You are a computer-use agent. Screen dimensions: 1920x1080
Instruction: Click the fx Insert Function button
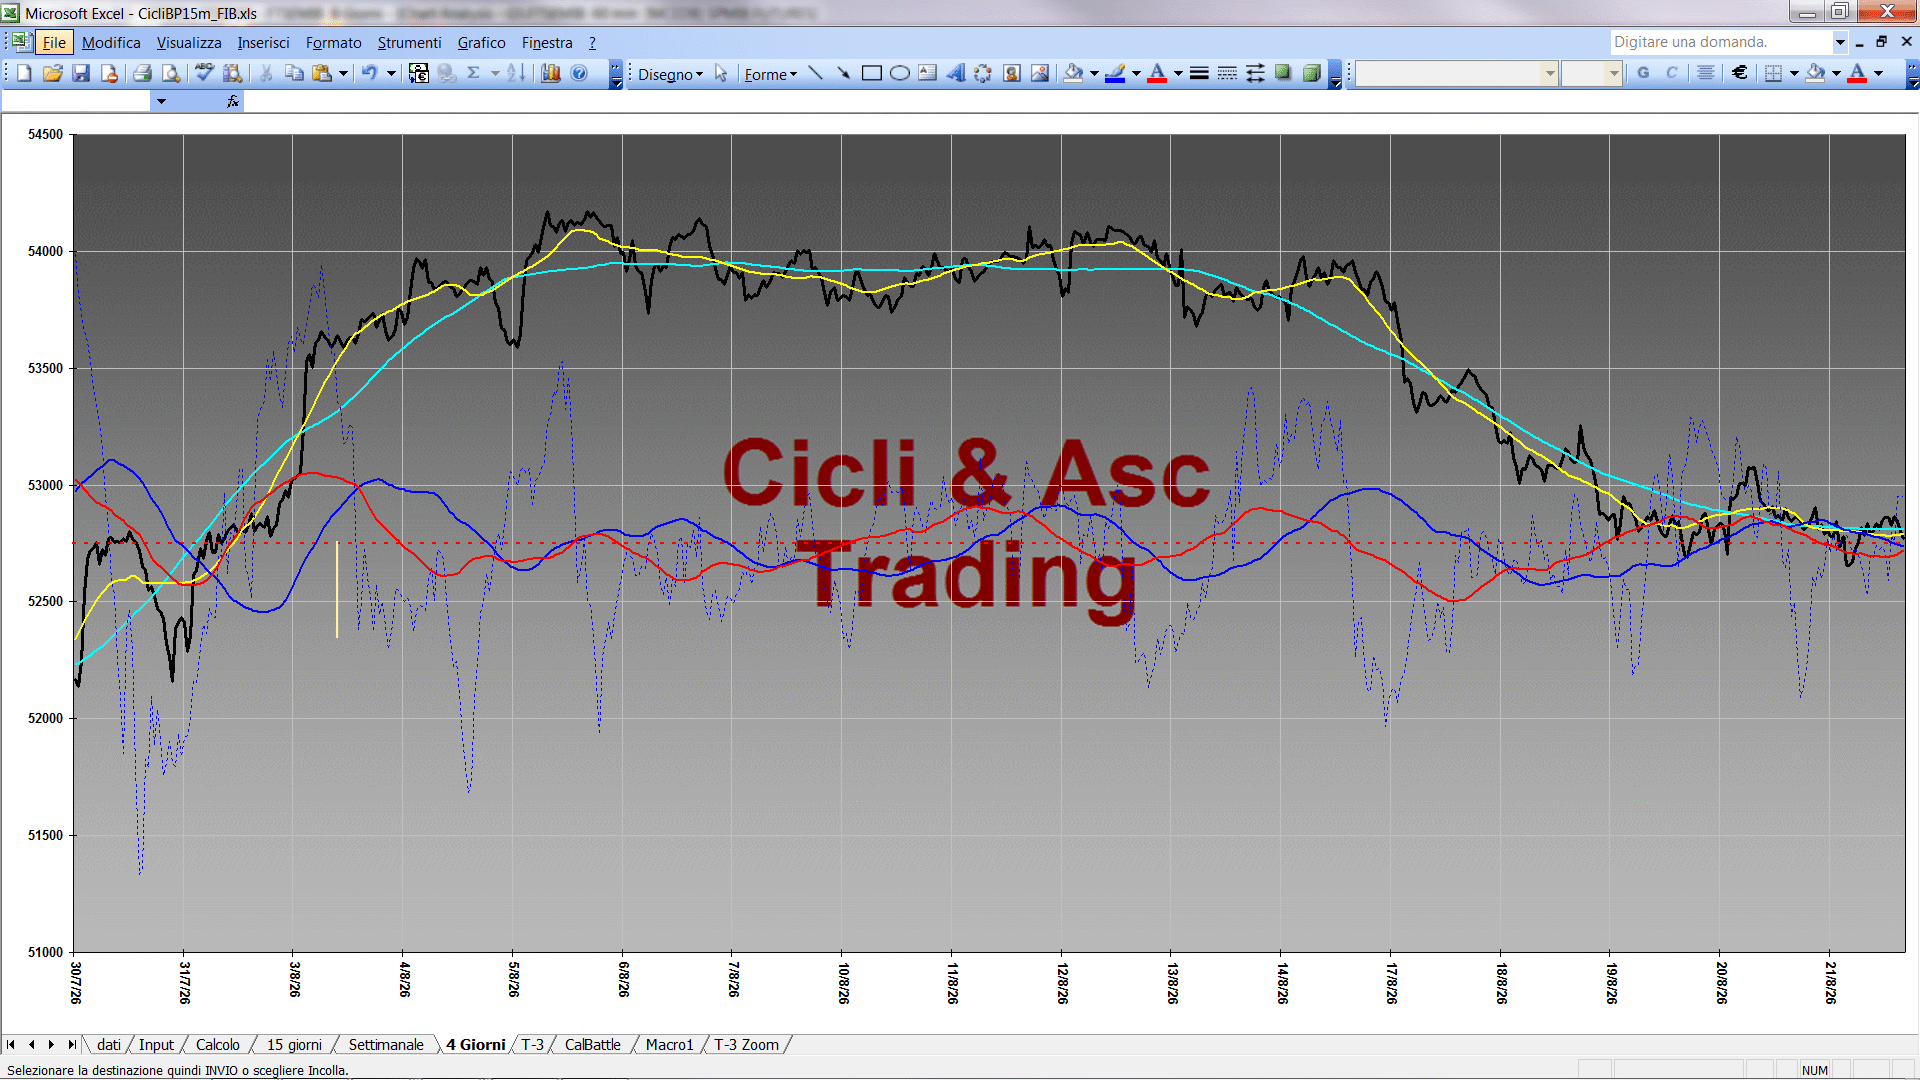[x=232, y=101]
